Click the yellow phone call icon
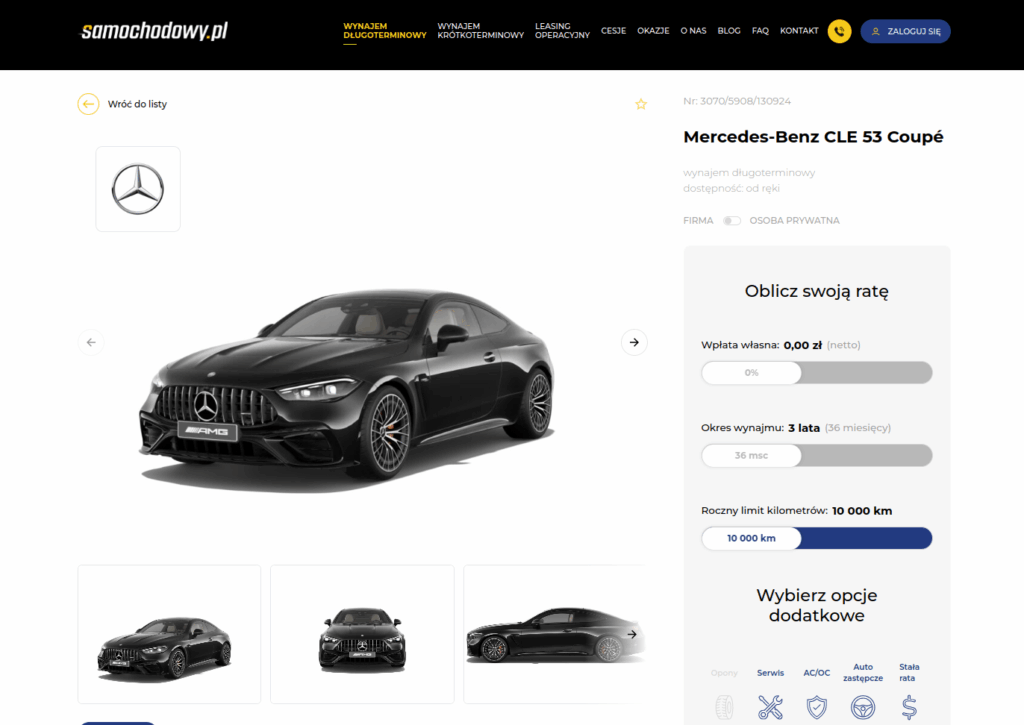The height and width of the screenshot is (725, 1024). 839,31
